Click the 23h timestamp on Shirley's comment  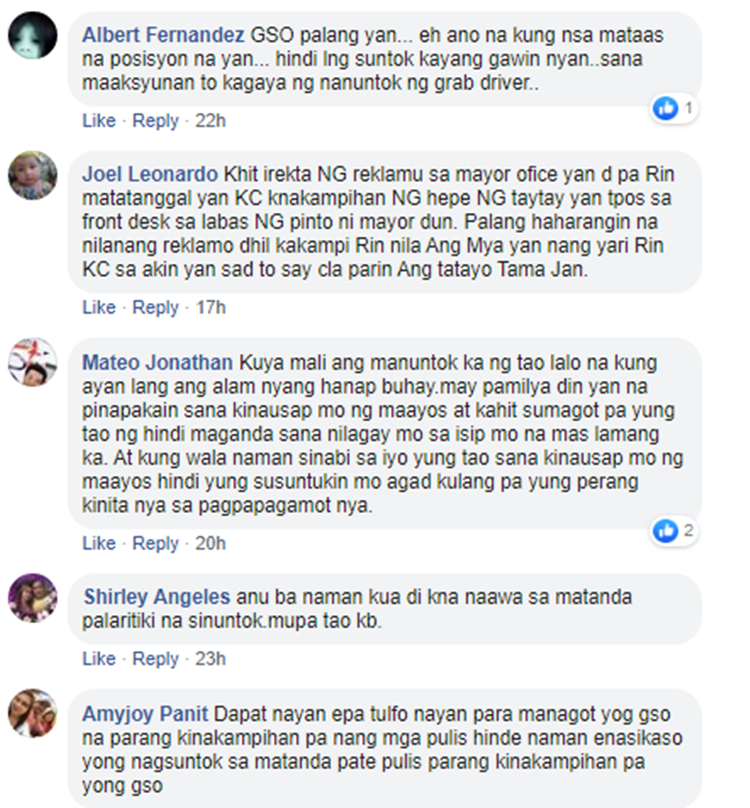coord(210,659)
